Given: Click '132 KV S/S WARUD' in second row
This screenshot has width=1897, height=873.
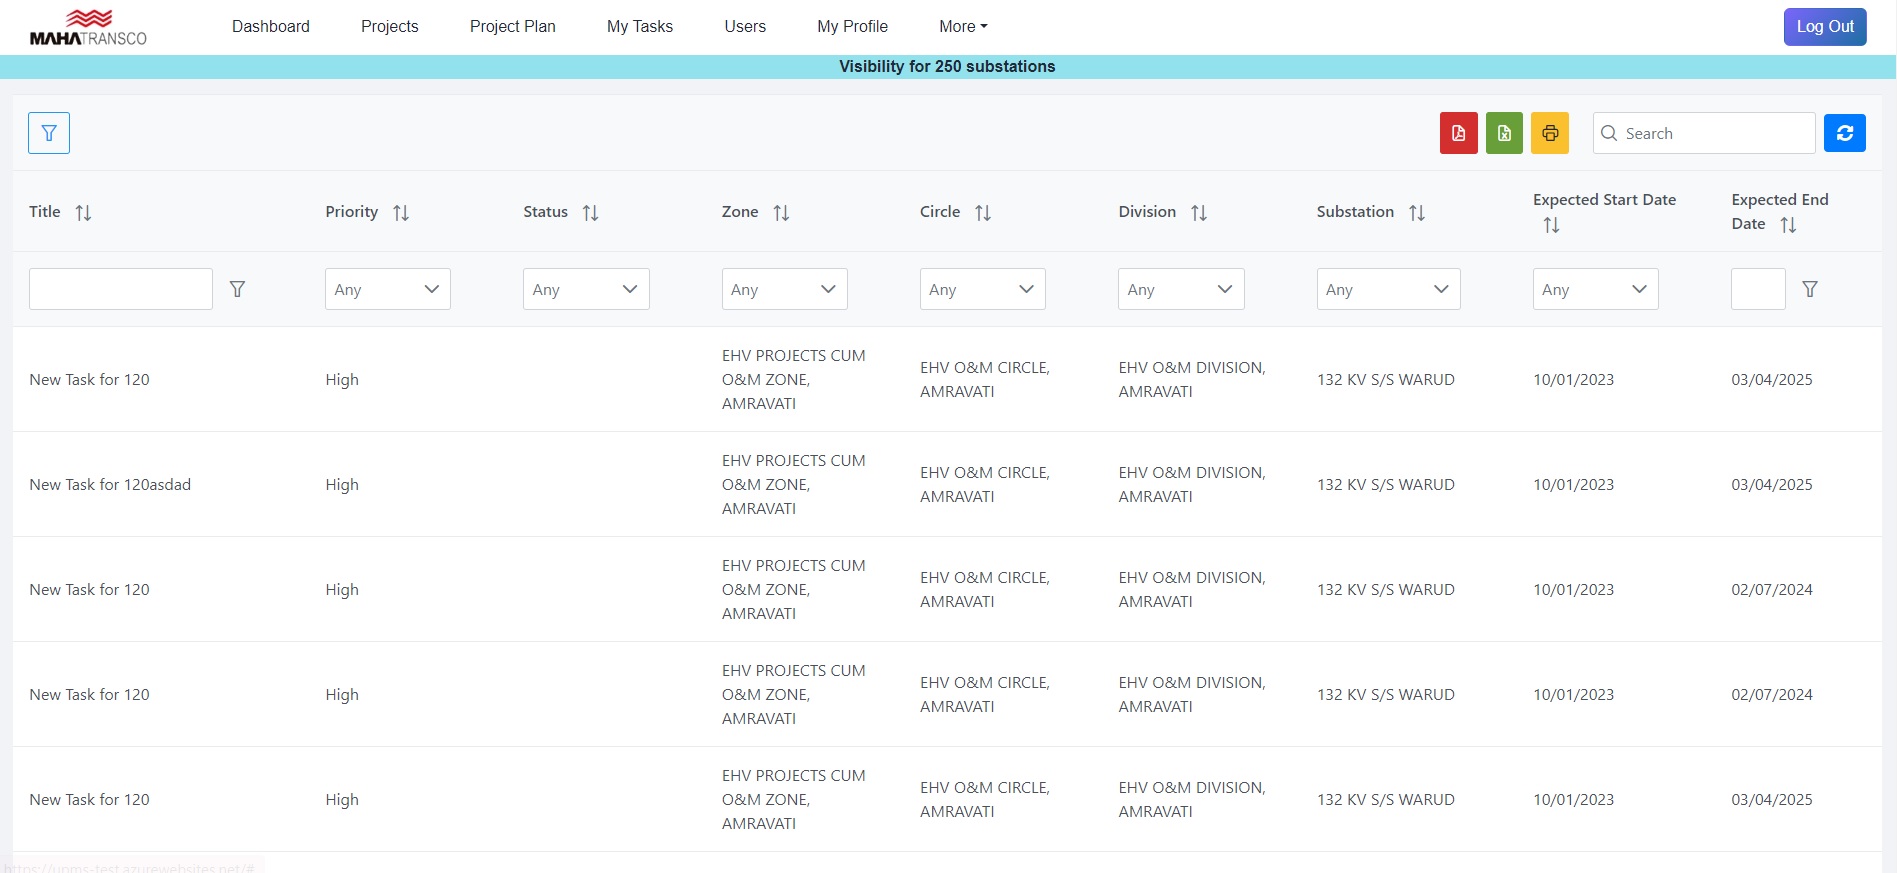Looking at the screenshot, I should (1386, 485).
